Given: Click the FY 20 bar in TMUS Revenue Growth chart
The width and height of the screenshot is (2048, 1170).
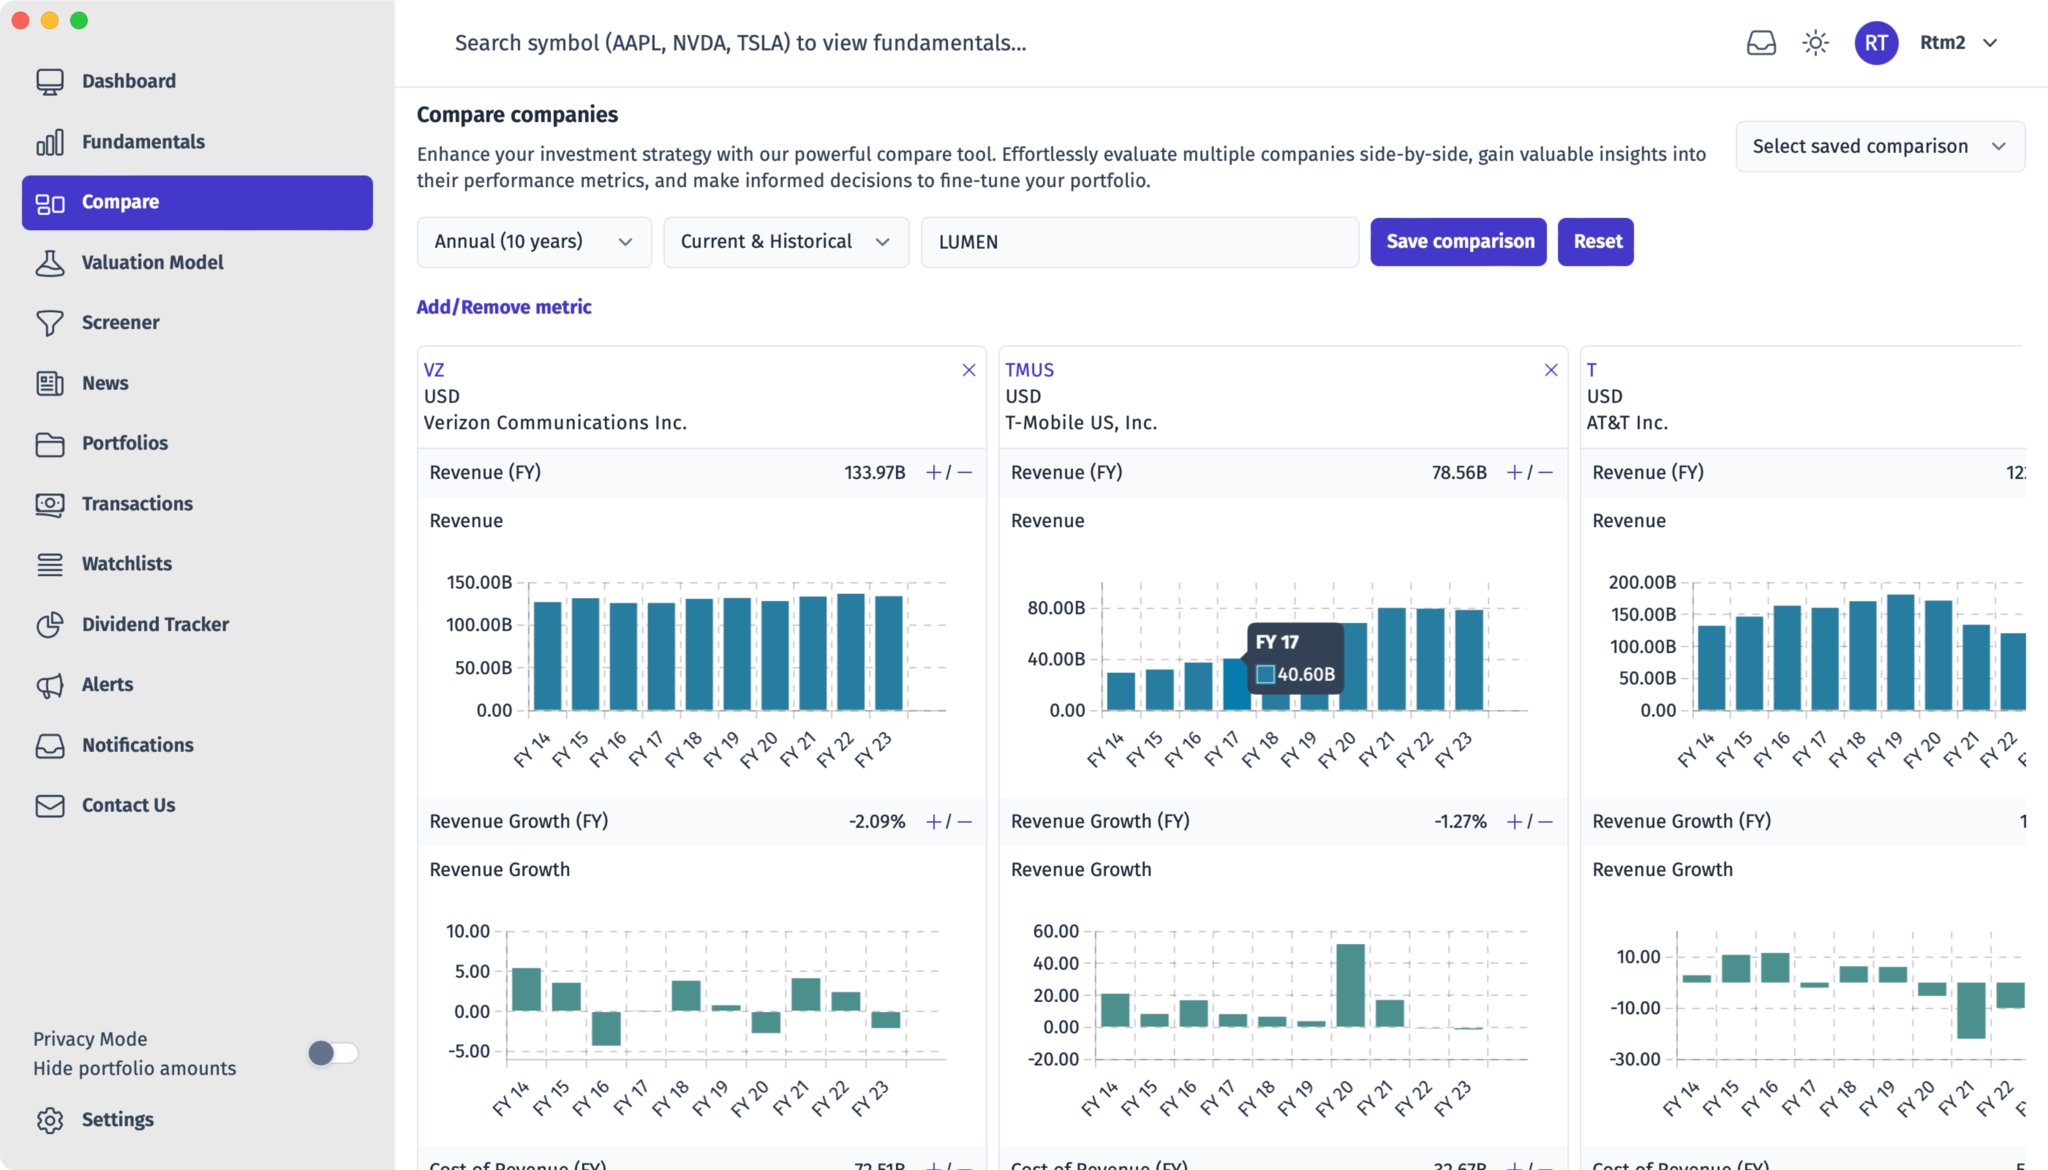Looking at the screenshot, I should [x=1350, y=986].
